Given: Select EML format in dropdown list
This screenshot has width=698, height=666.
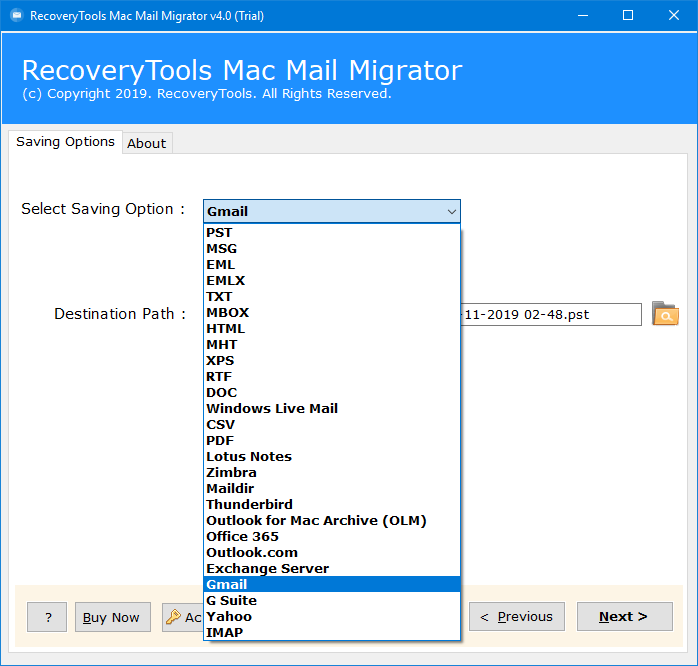Looking at the screenshot, I should coord(332,264).
